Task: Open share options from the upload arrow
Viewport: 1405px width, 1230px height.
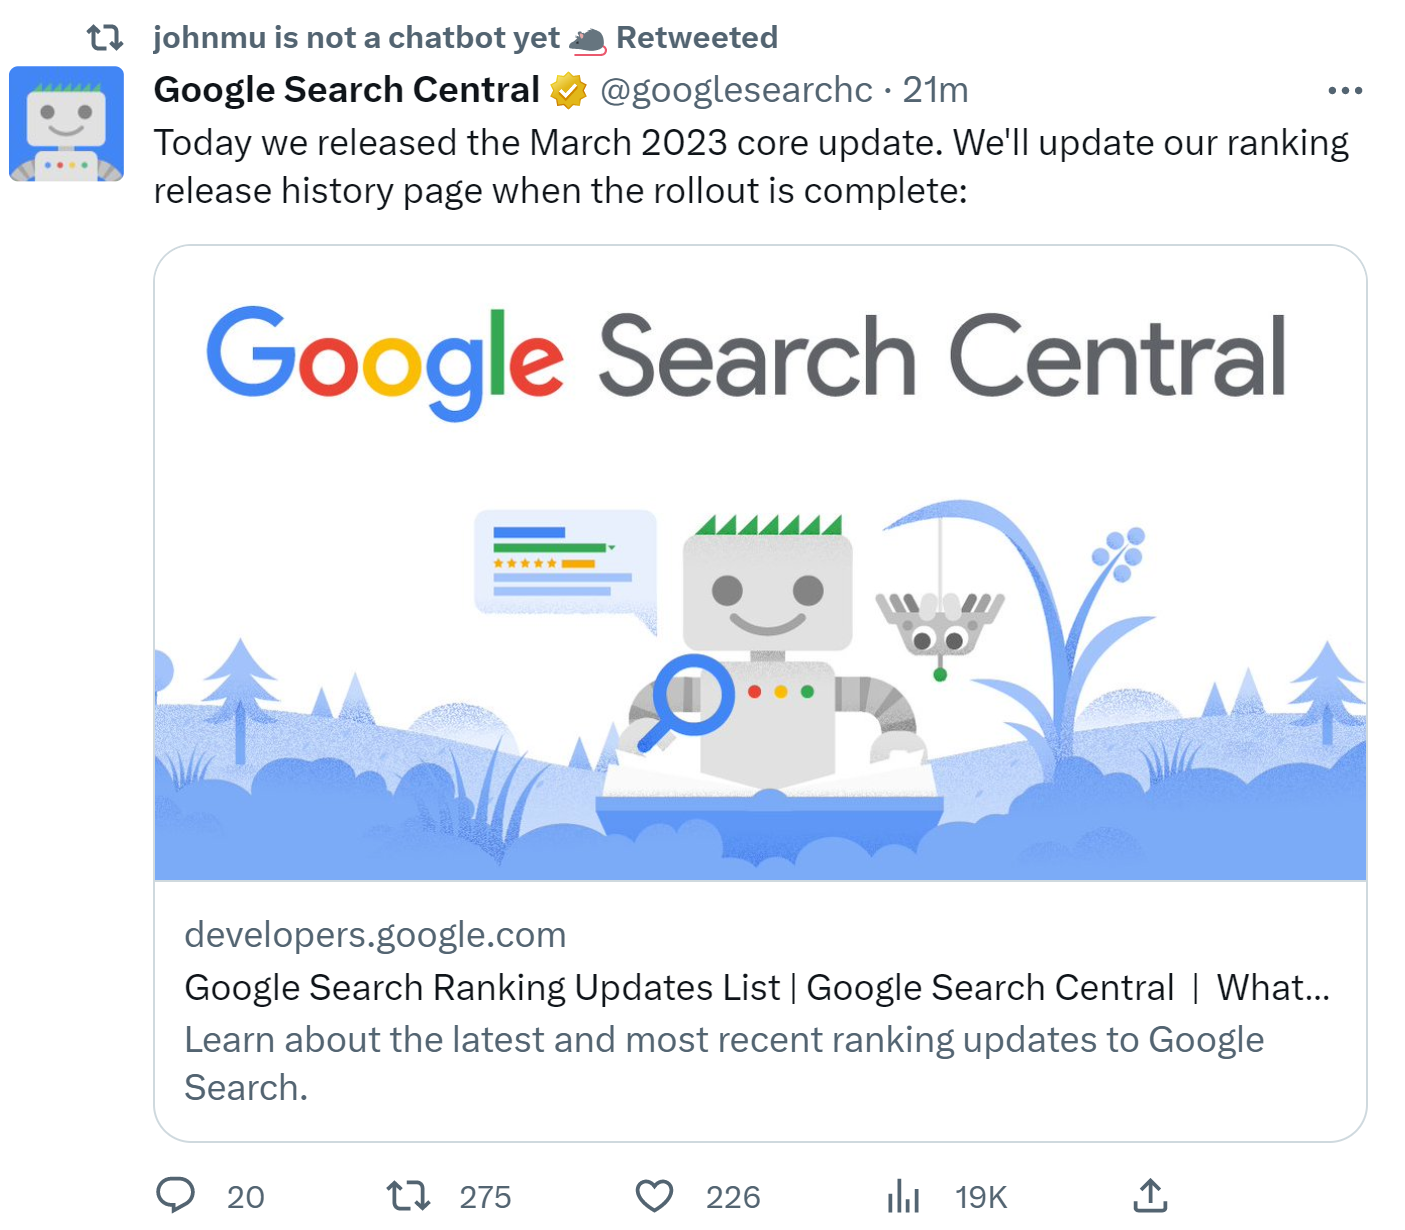Action: pyautogui.click(x=1152, y=1194)
